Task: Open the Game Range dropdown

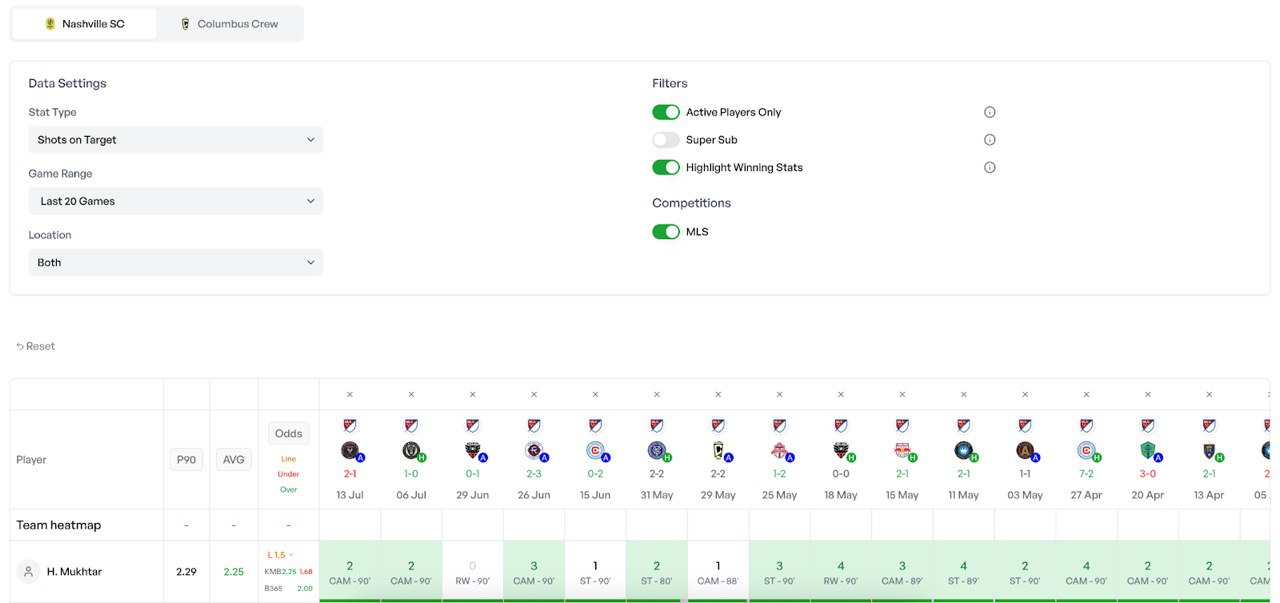Action: [176, 201]
